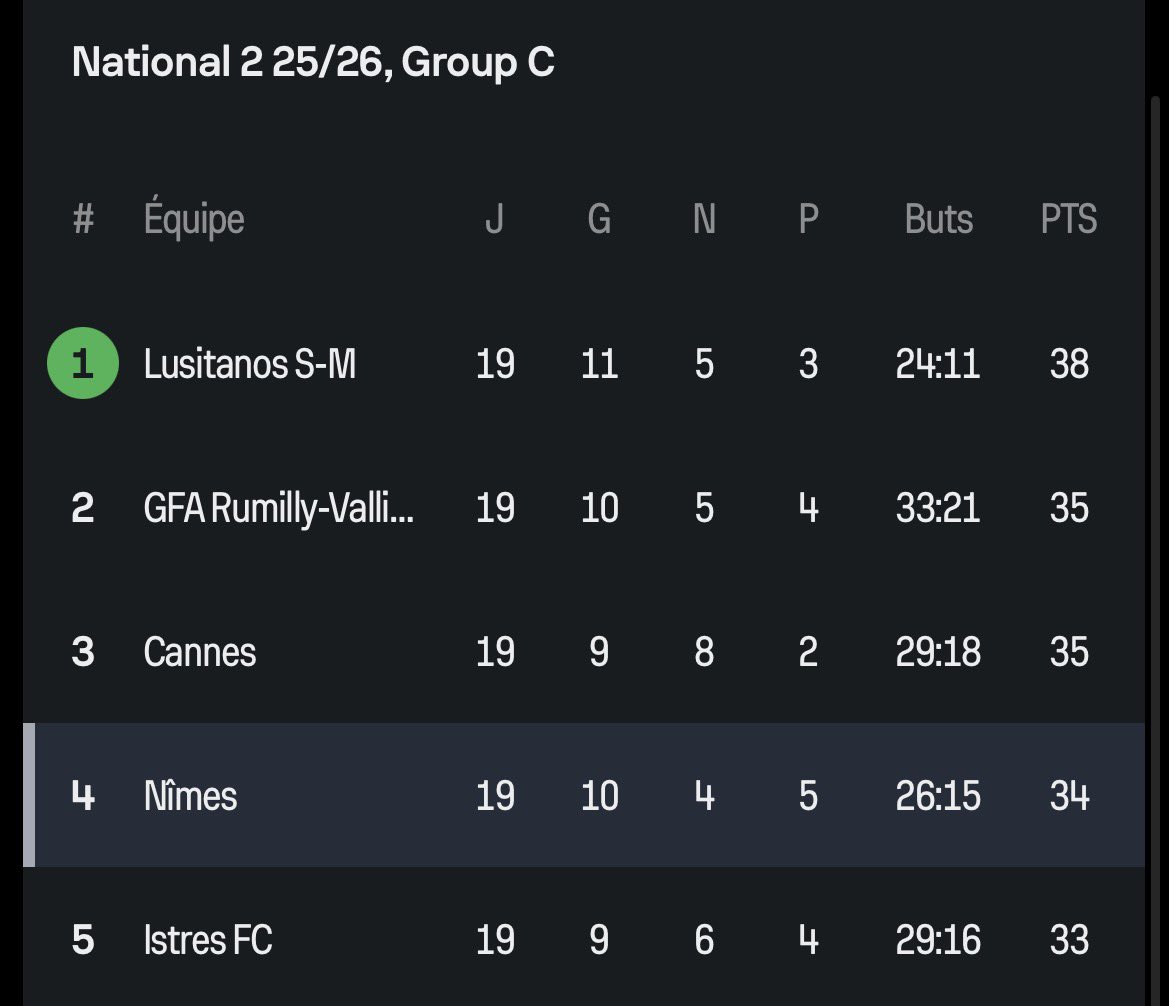The height and width of the screenshot is (1006, 1169).
Task: Click rank number 3 beside Cannes
Action: point(83,652)
